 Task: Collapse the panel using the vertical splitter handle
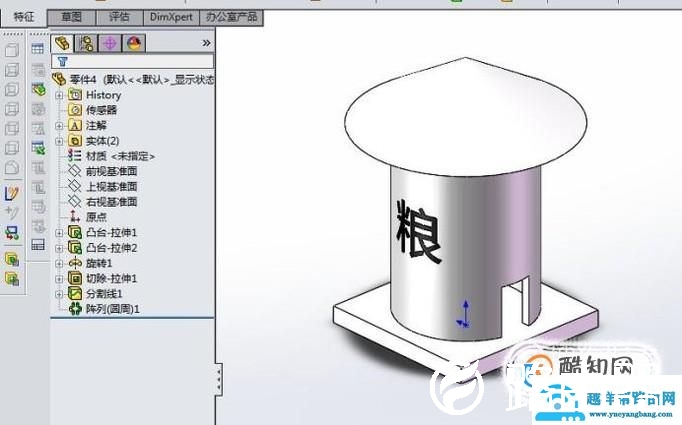click(x=219, y=379)
